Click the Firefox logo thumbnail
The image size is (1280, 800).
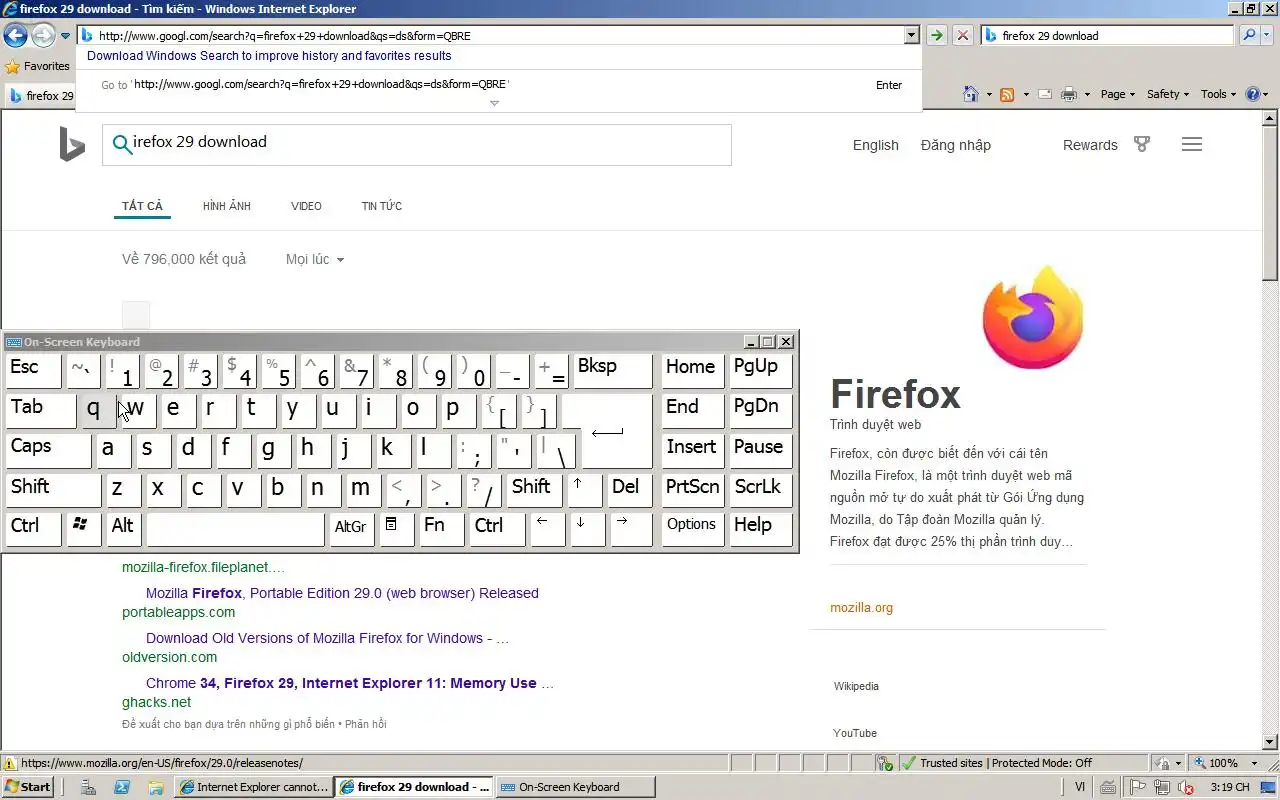[x=1033, y=317]
